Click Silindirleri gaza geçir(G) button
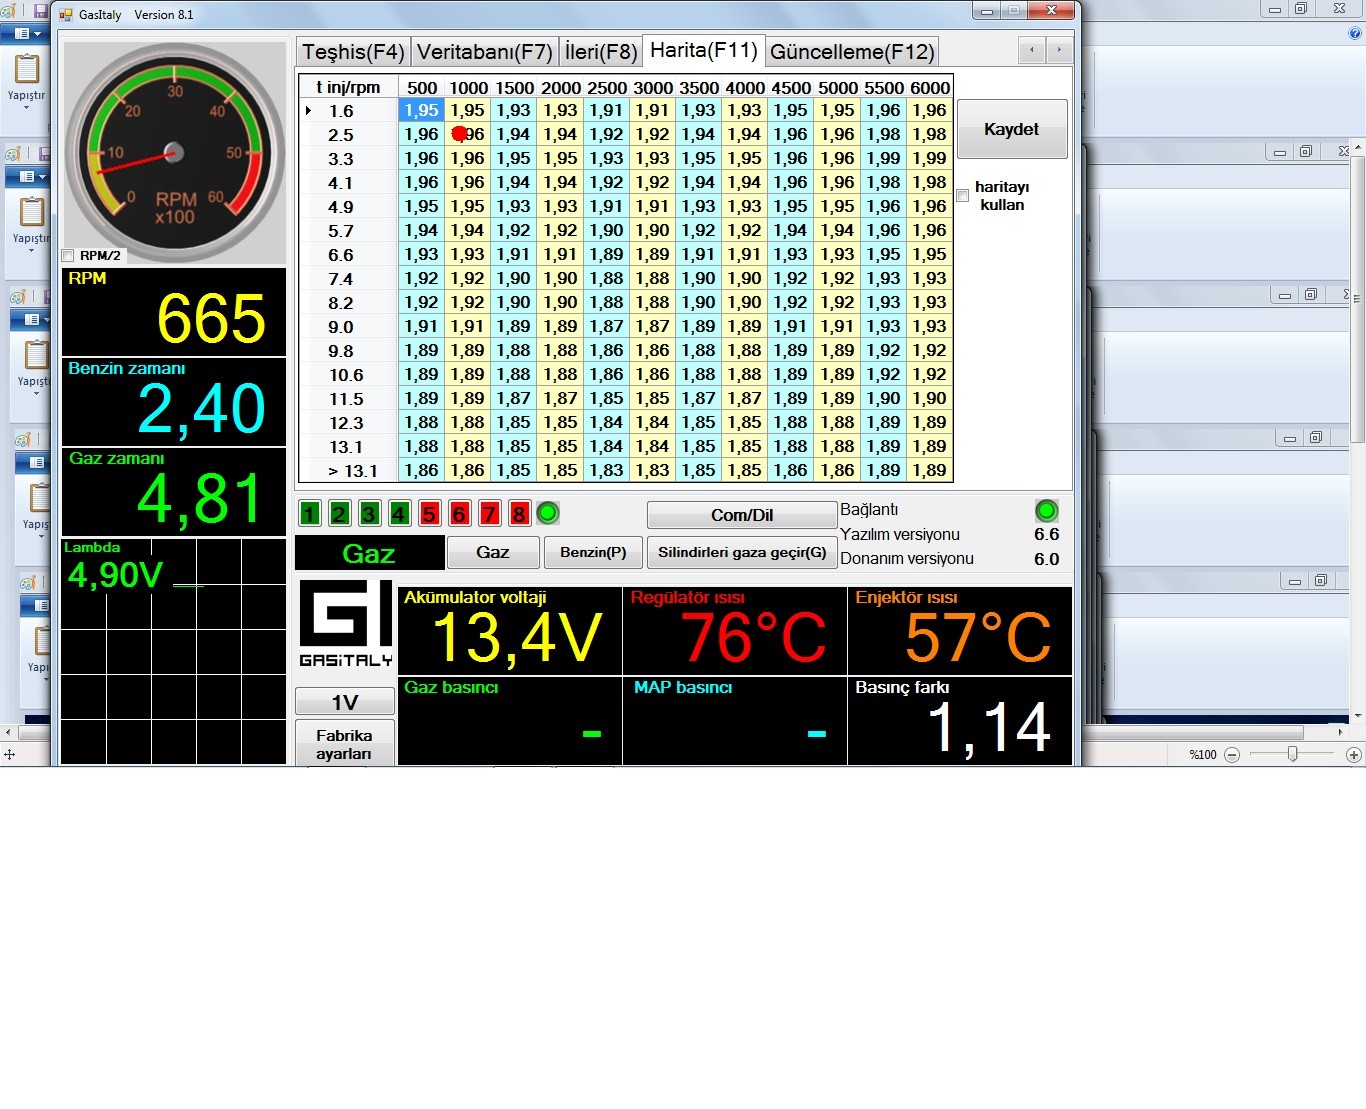Viewport: 1366px width, 1109px height. [x=742, y=552]
